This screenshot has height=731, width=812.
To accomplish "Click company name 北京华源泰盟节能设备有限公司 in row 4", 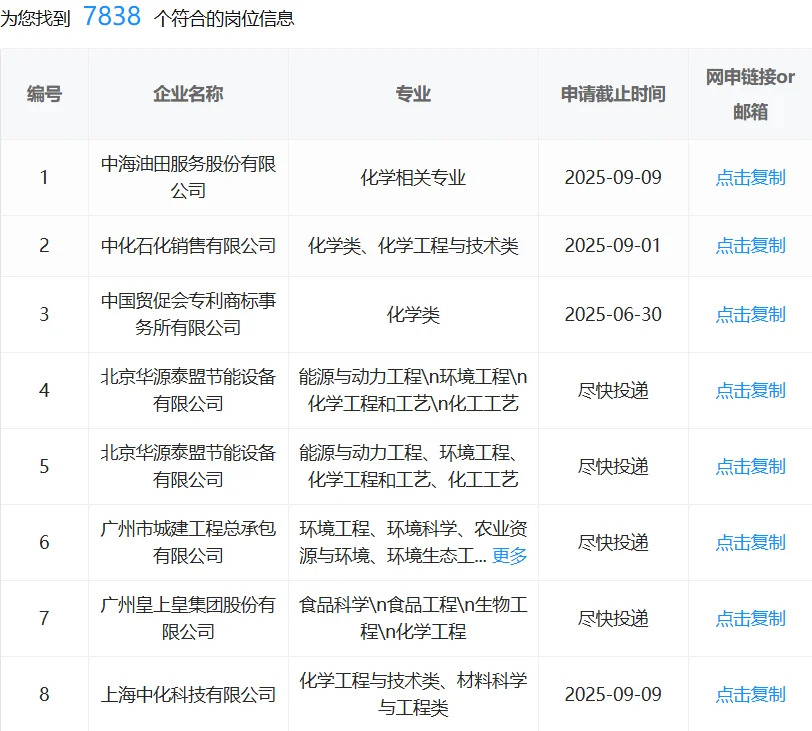I will tap(190, 390).
